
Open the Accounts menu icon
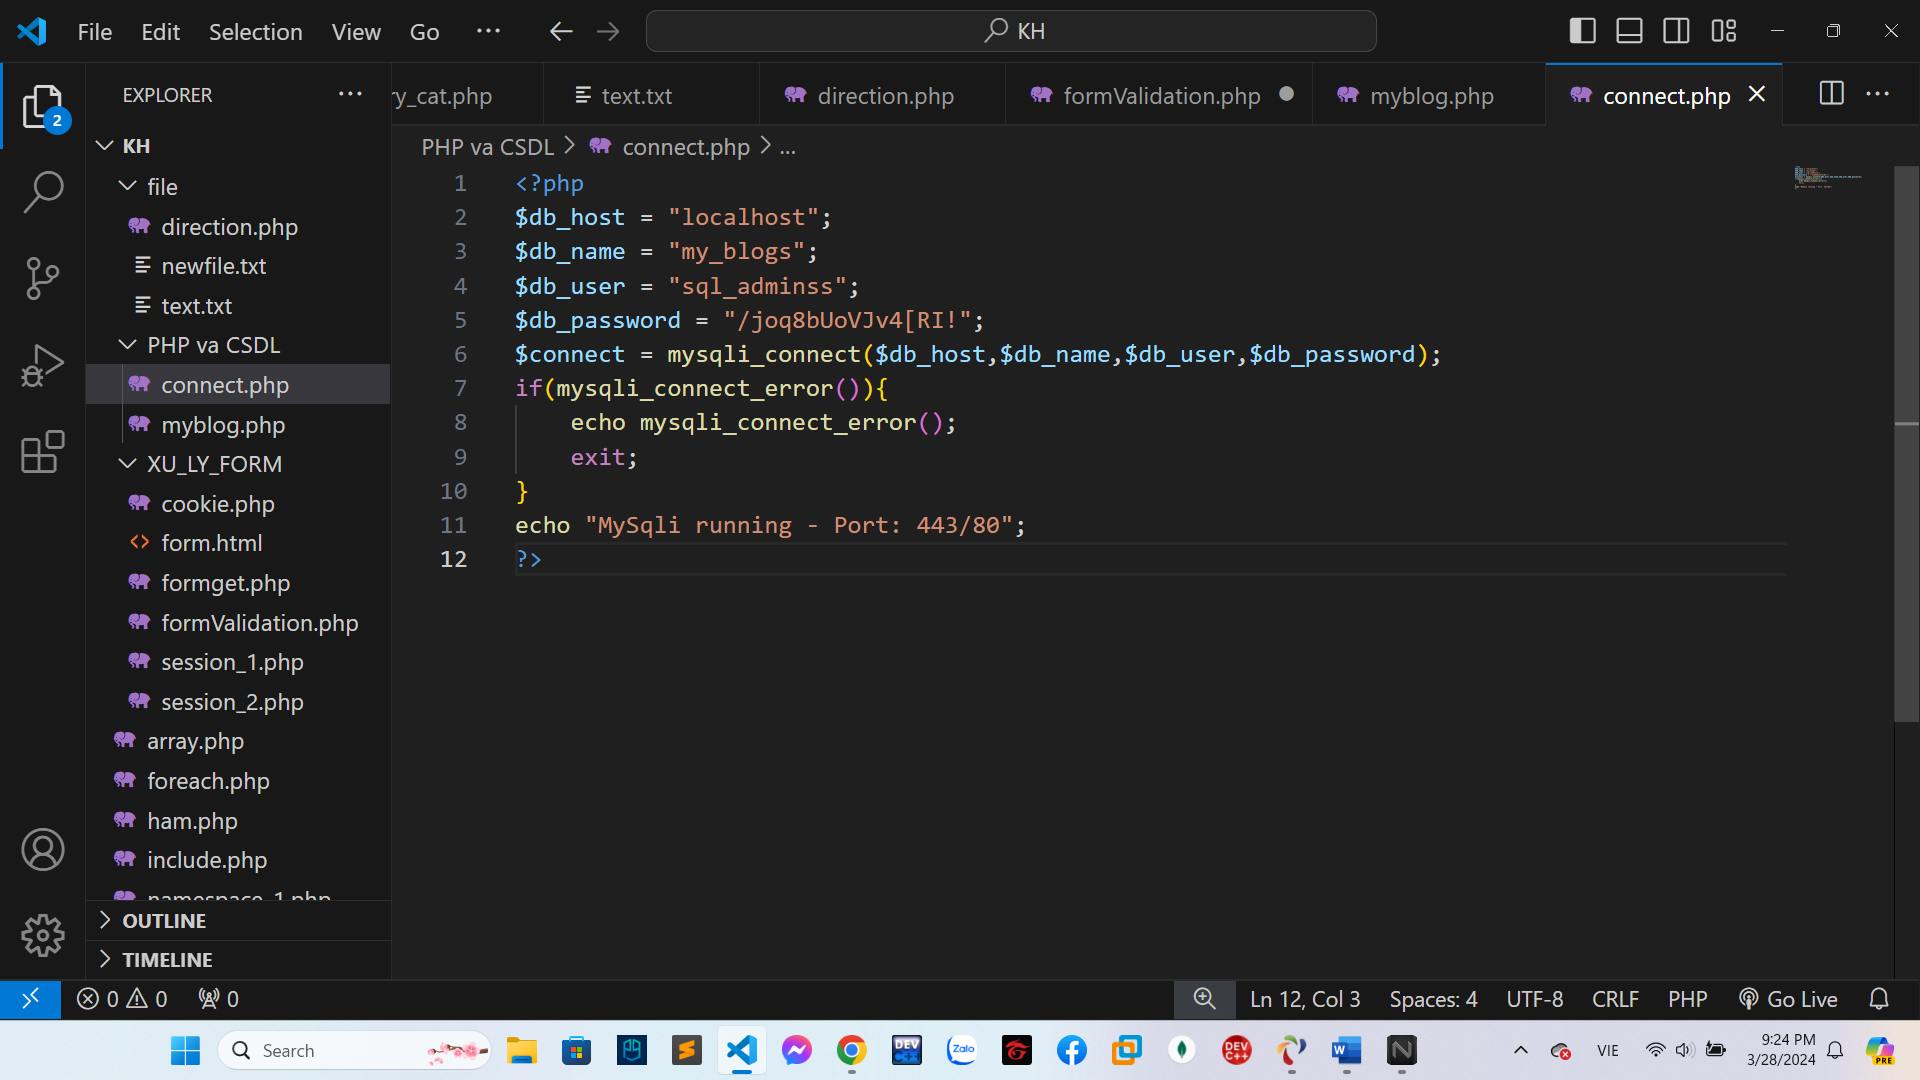pos(43,850)
